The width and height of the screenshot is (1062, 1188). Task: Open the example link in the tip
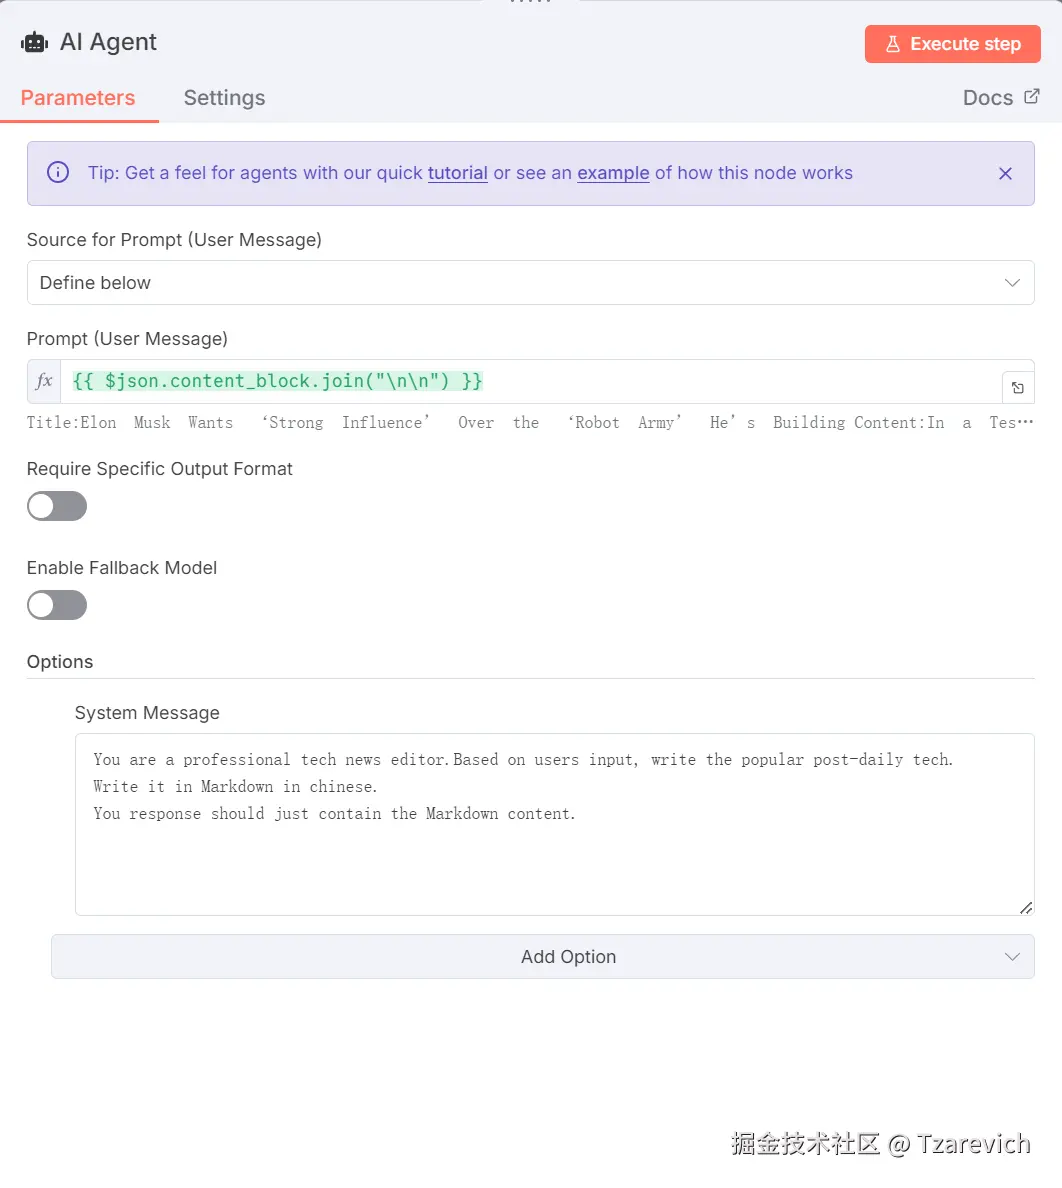[x=613, y=173]
